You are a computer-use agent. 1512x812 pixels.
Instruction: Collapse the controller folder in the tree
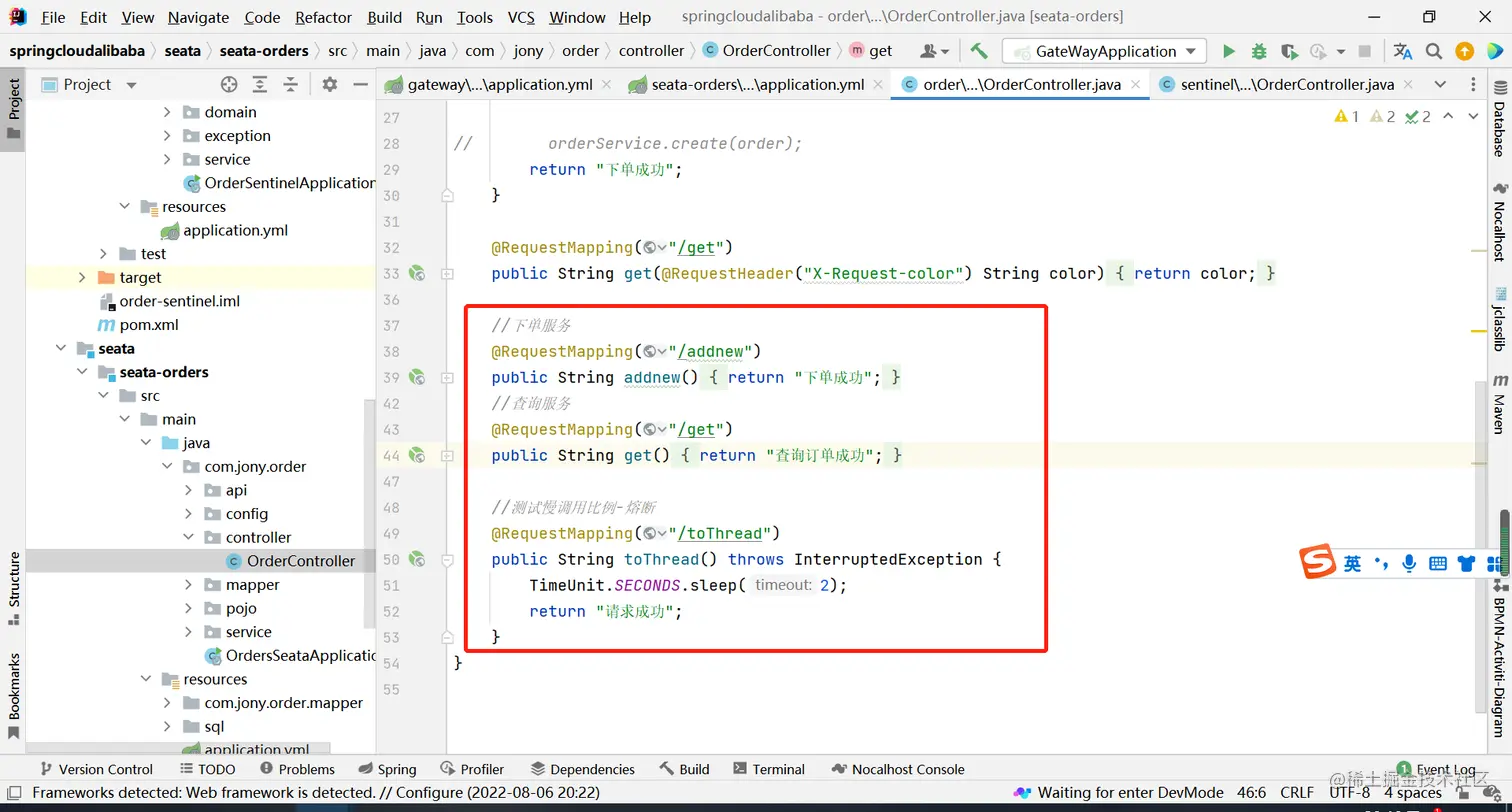point(189,537)
